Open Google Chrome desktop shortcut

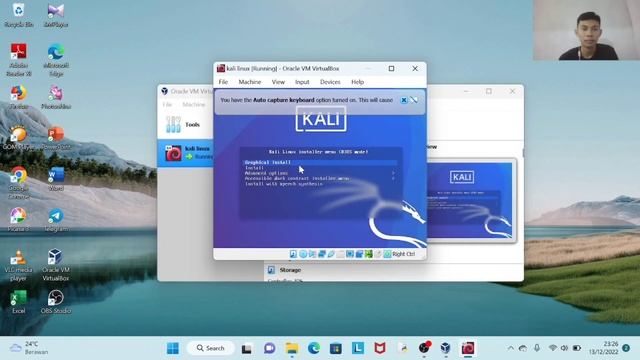18,183
